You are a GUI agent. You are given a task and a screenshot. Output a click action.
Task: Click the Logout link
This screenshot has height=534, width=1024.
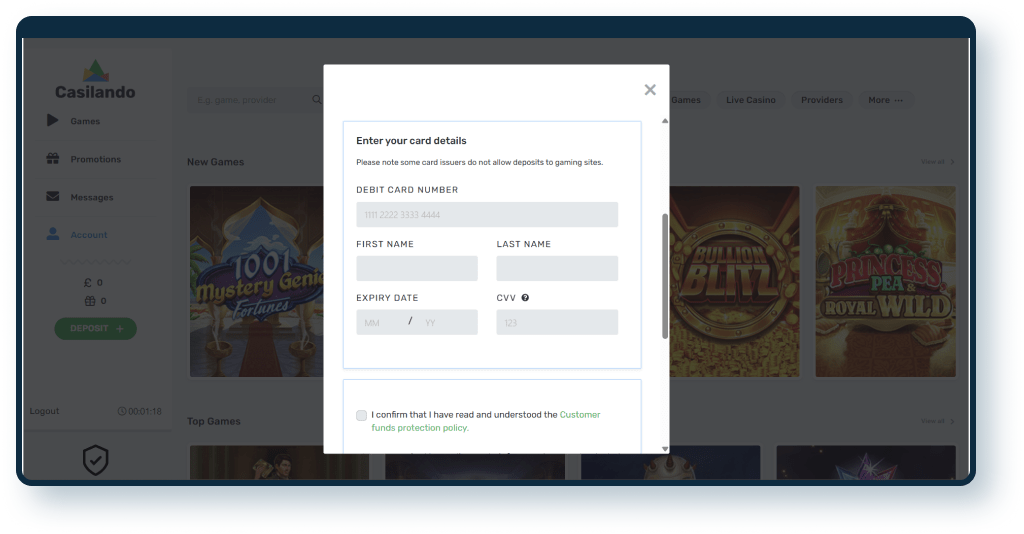click(x=44, y=411)
